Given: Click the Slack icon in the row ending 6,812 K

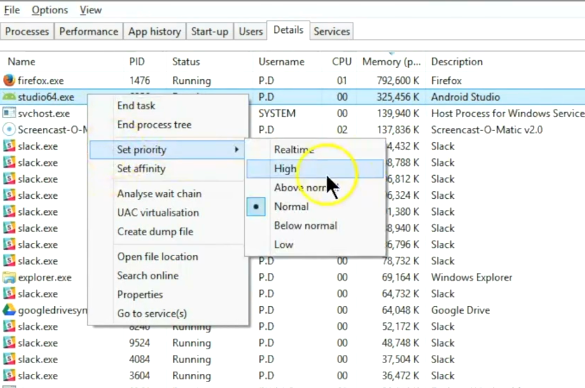Looking at the screenshot, I should coord(9,179).
